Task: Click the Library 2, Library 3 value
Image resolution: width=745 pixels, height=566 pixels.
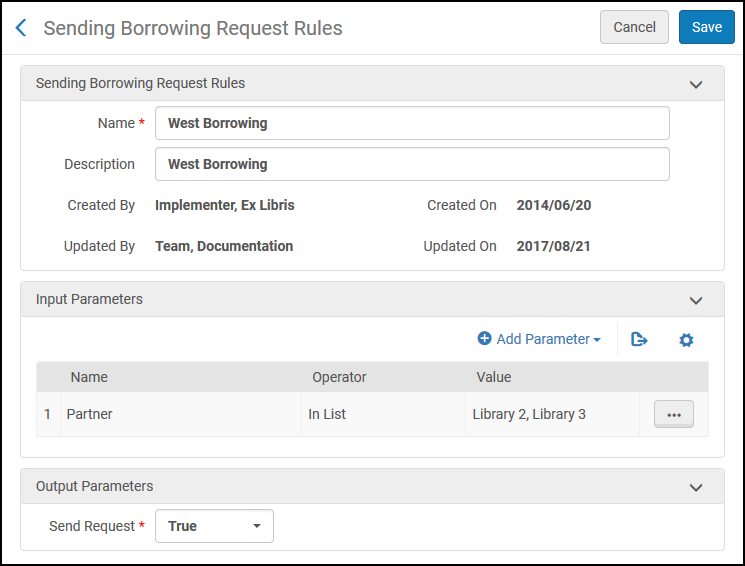Action: [x=529, y=414]
